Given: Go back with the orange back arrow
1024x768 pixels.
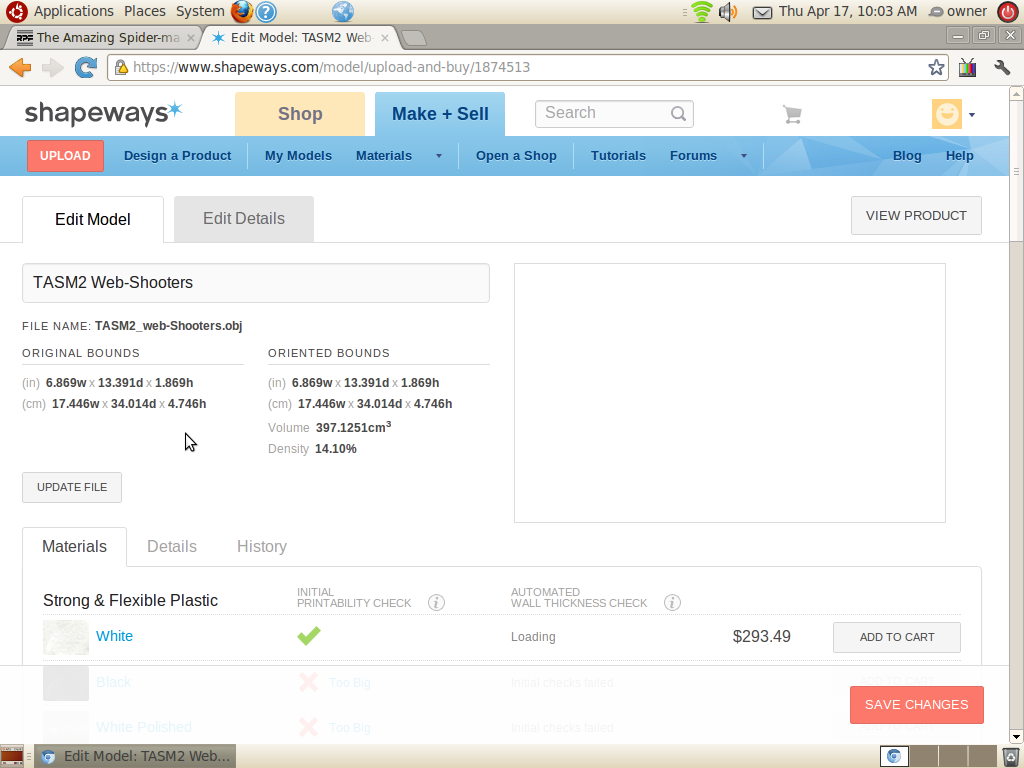Looking at the screenshot, I should [x=20, y=67].
